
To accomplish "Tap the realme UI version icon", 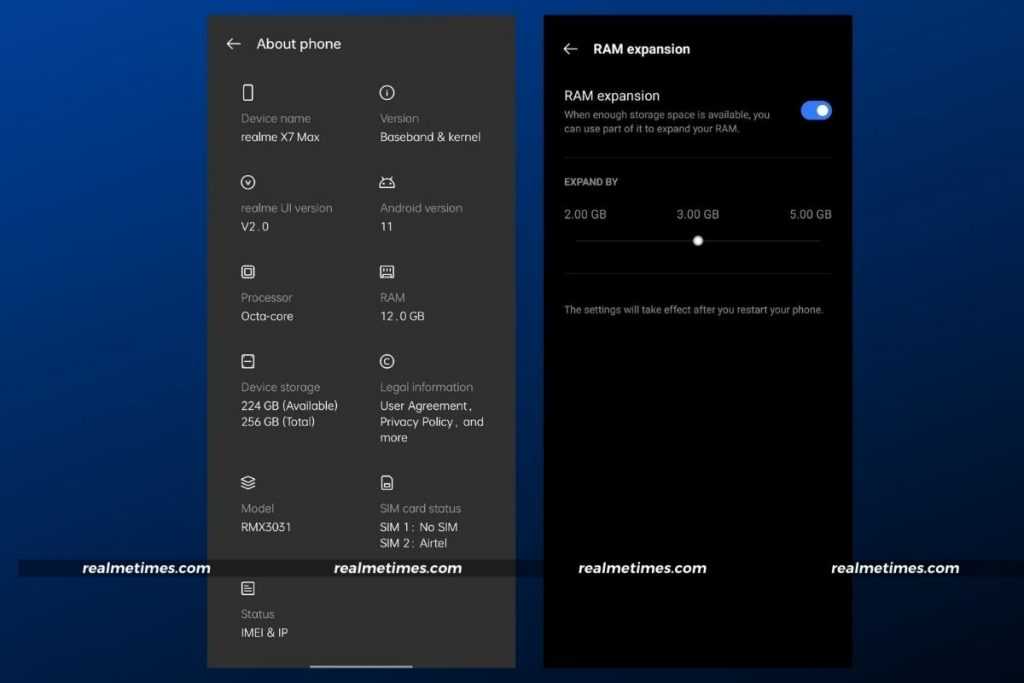I will tap(248, 182).
